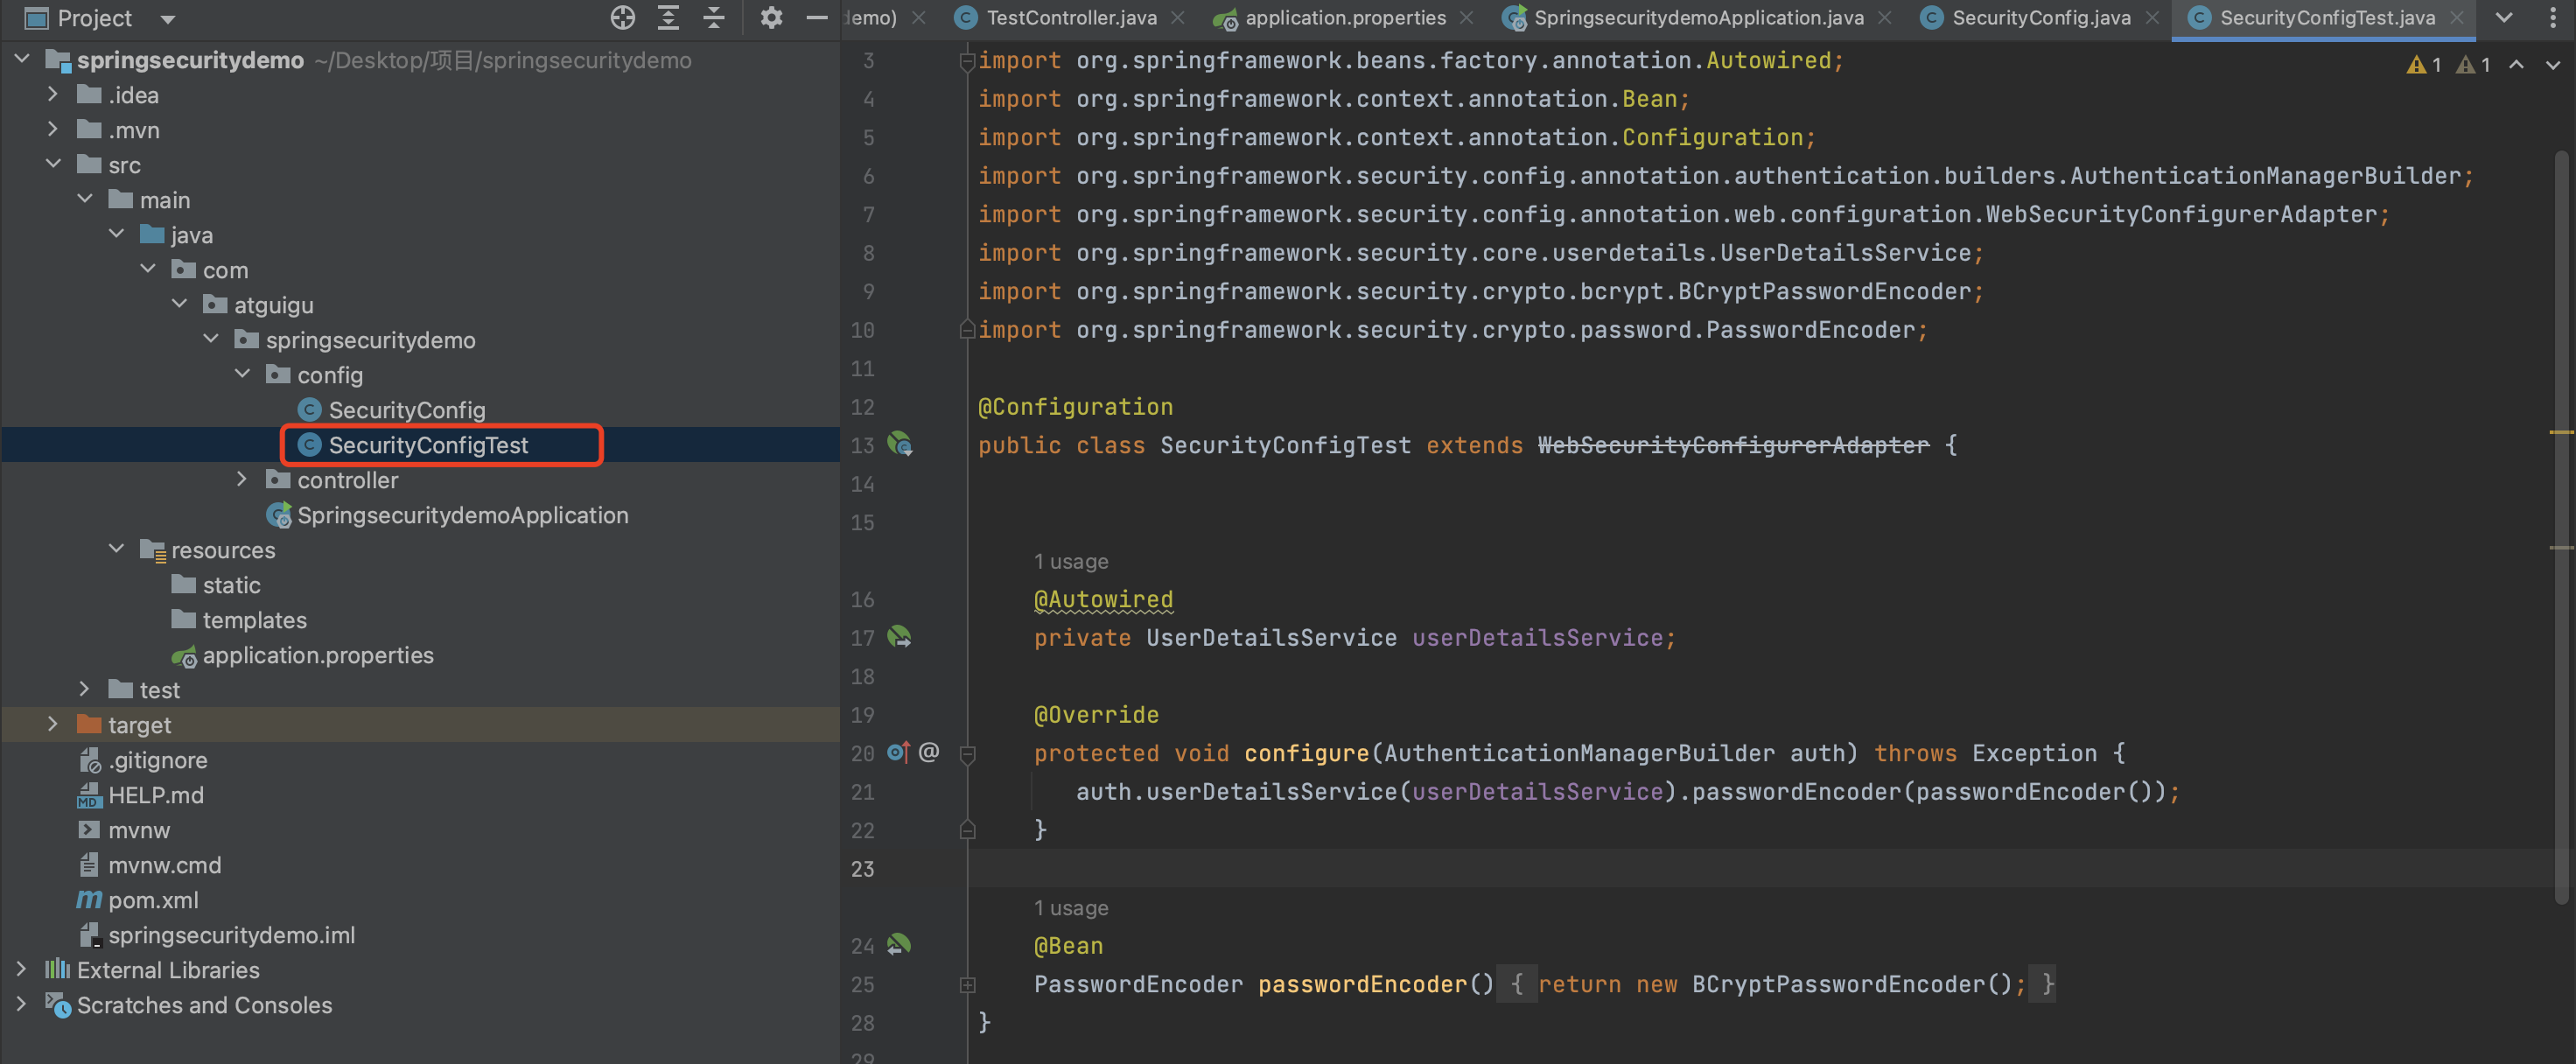Go to next highlighted error arrow

click(2552, 65)
